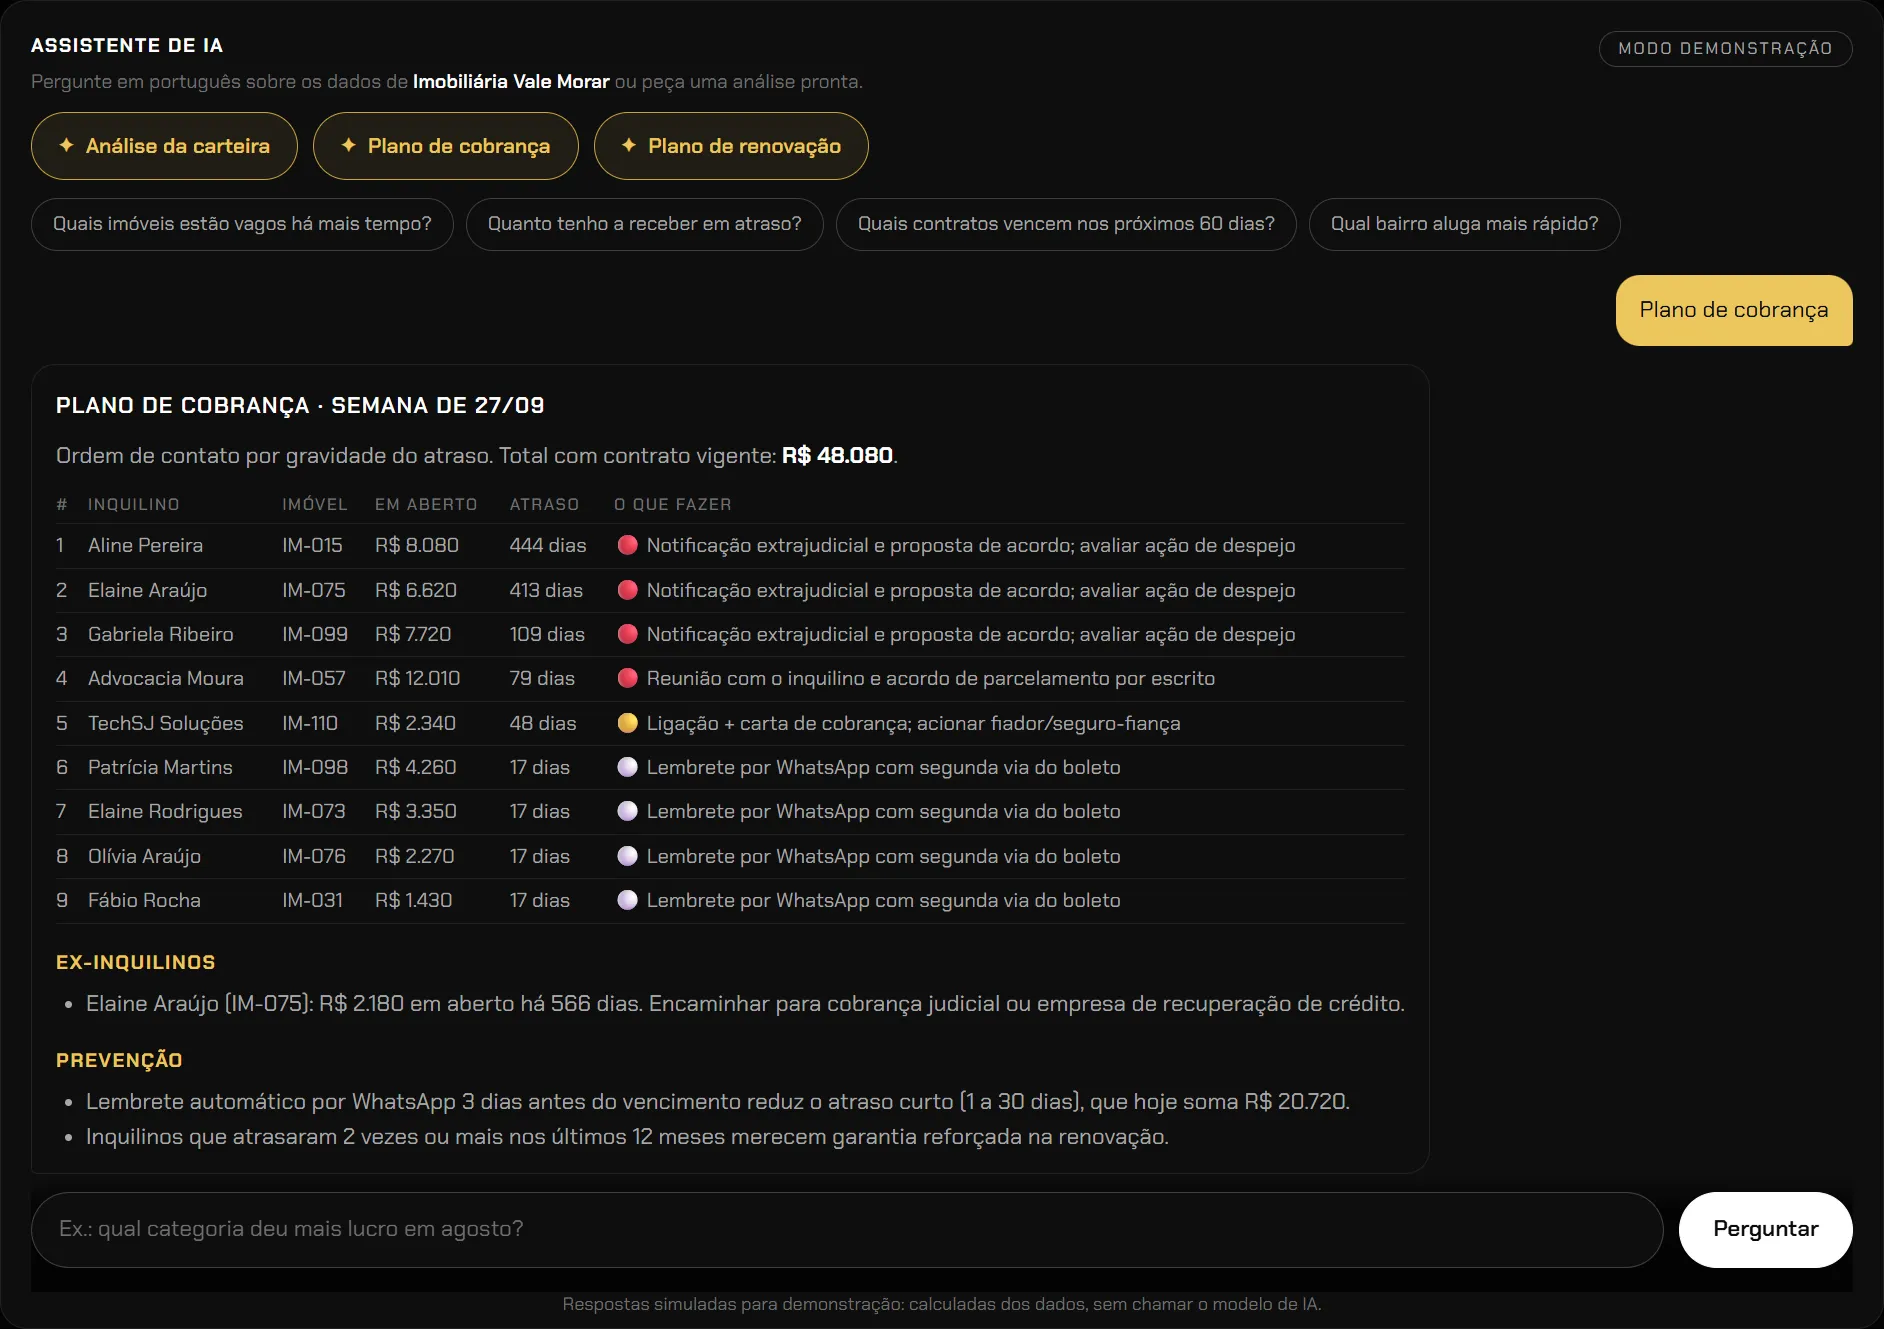
Task: Click the ATRASO column header
Action: (x=544, y=504)
